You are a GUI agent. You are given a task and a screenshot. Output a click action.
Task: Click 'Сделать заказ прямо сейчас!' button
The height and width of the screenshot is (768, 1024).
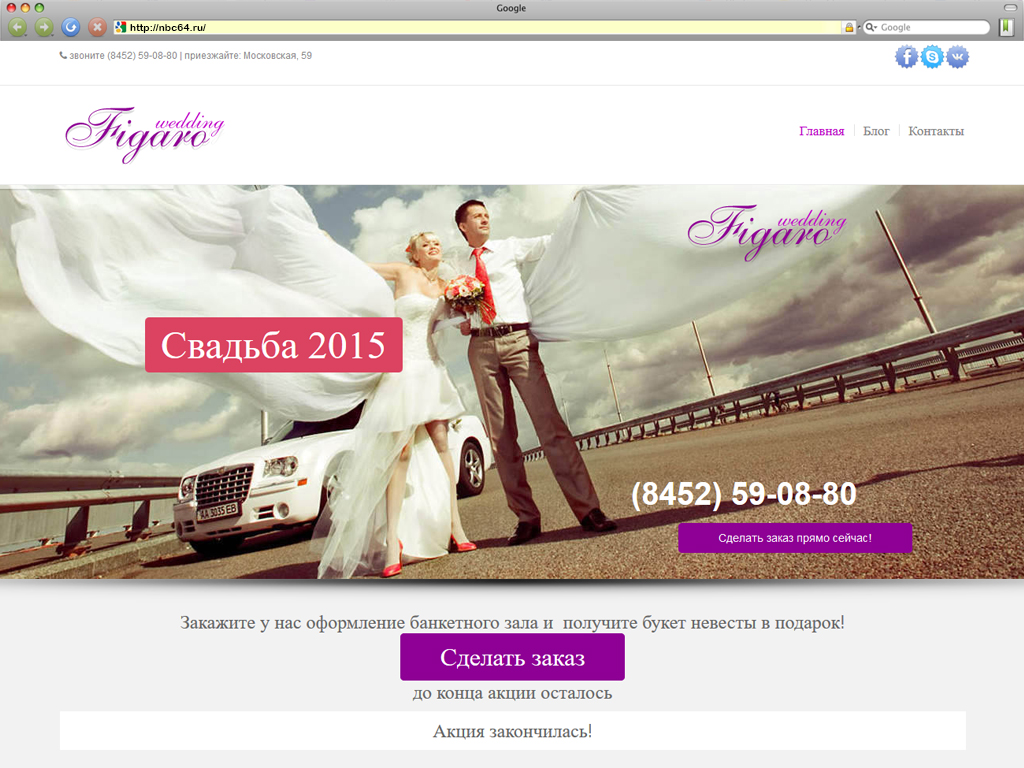pyautogui.click(x=795, y=538)
